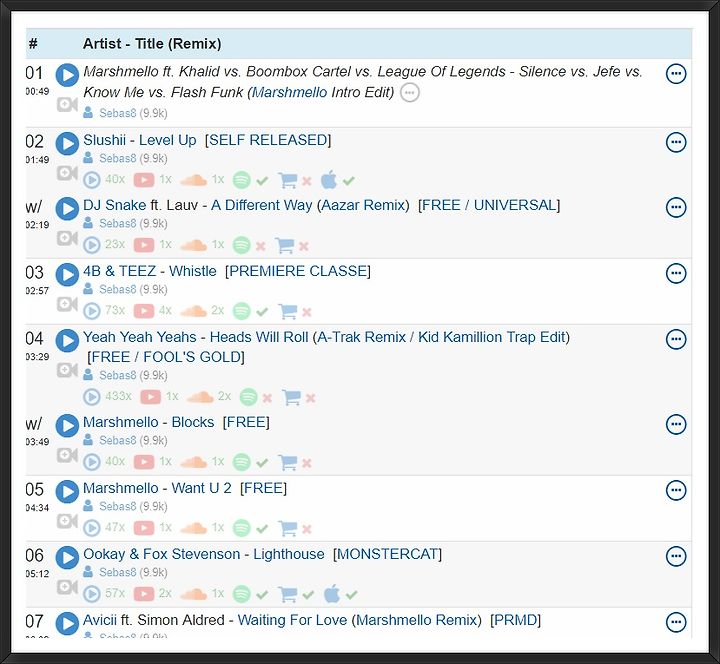Open more options for Want U 2

click(676, 490)
